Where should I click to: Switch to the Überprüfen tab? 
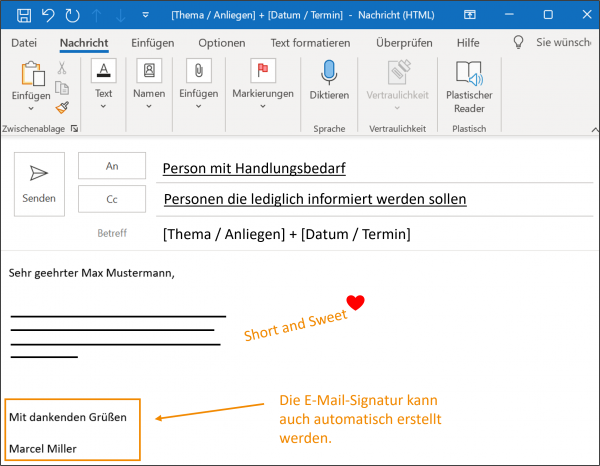[x=404, y=43]
